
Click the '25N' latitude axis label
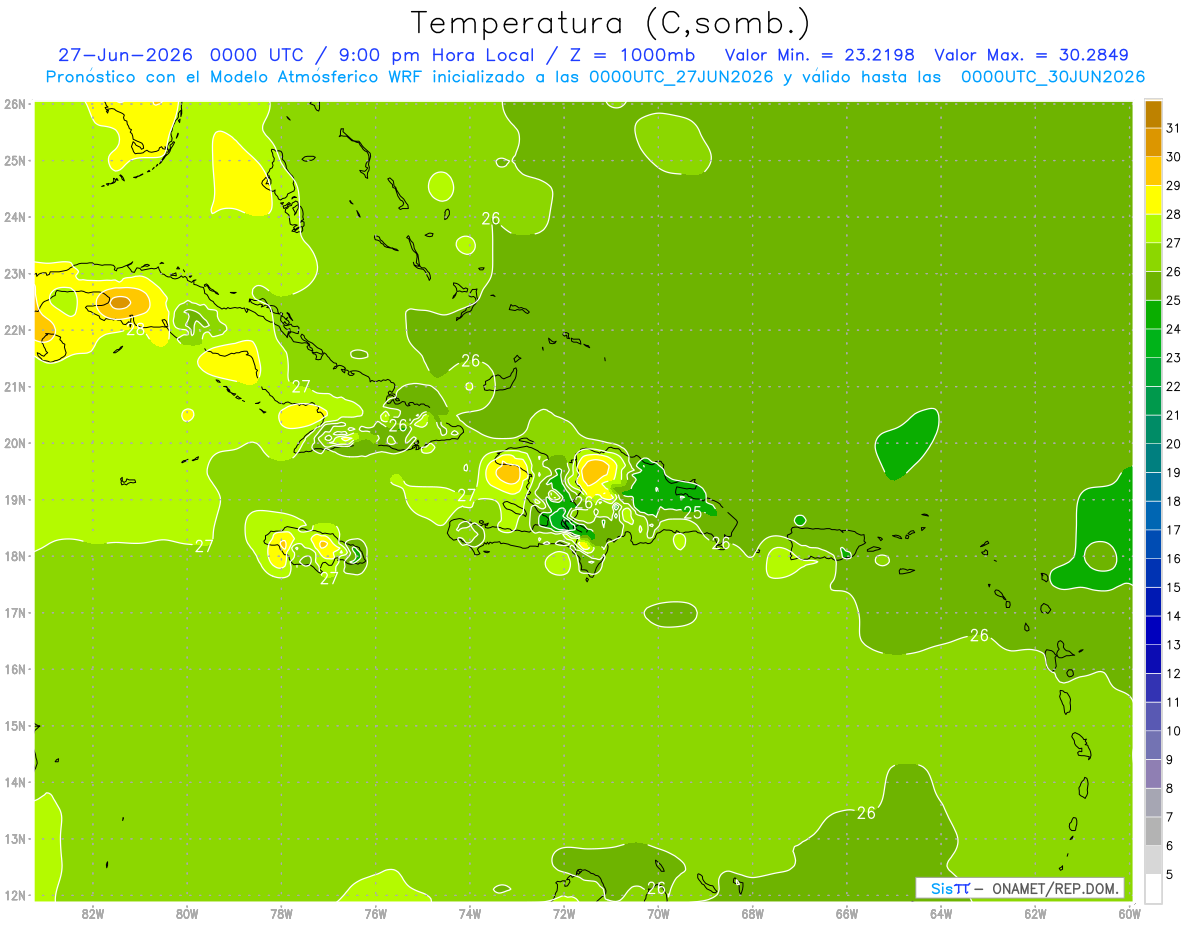click(x=16, y=160)
